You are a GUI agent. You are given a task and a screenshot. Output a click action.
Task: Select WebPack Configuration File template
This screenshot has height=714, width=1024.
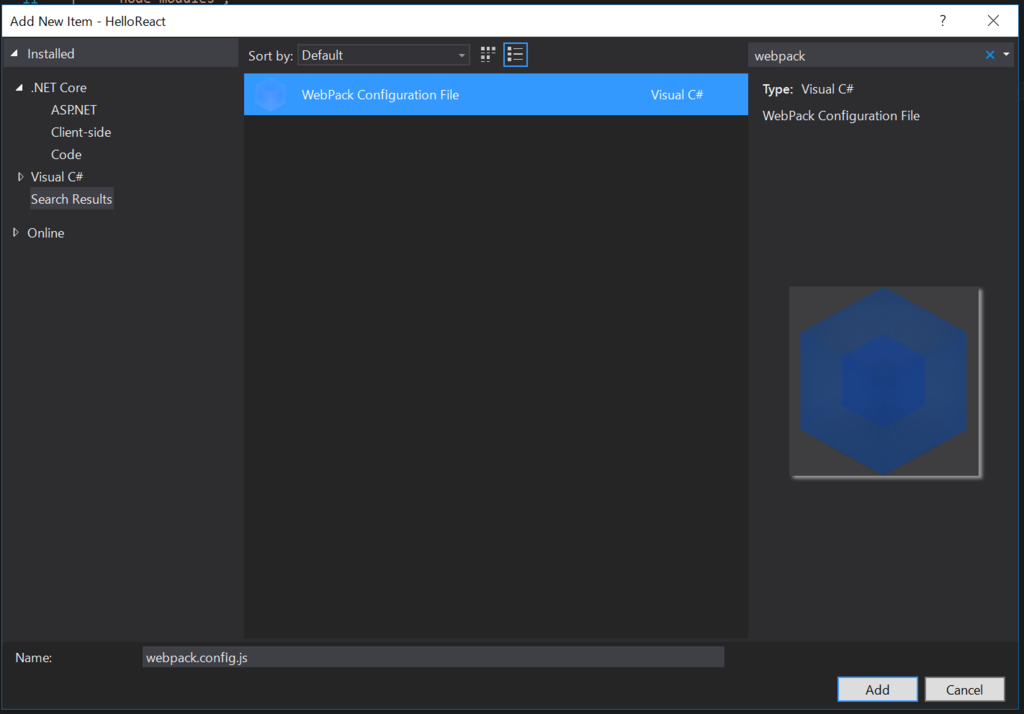[496, 95]
